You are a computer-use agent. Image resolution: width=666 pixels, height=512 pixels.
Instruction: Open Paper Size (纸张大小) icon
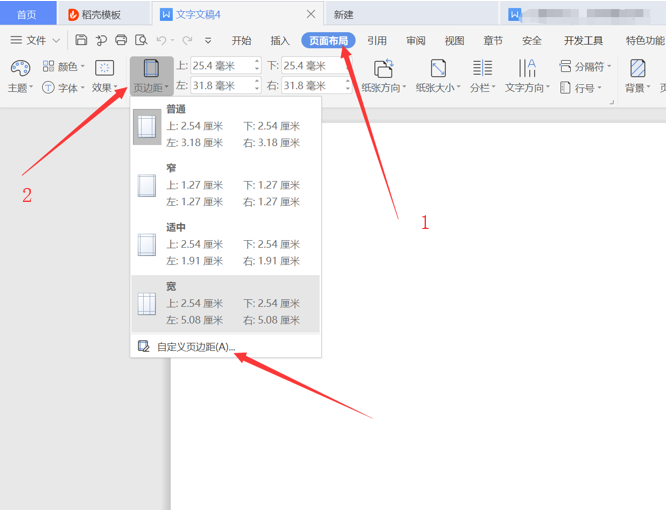[438, 68]
